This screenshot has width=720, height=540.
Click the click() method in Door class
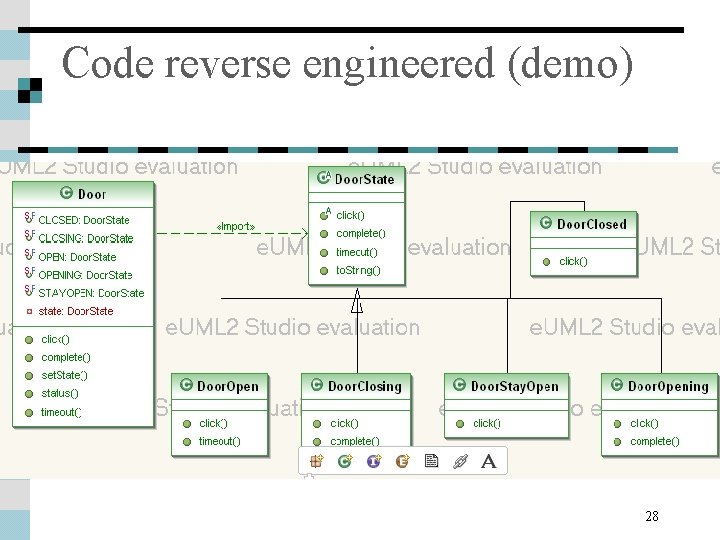tap(48, 339)
